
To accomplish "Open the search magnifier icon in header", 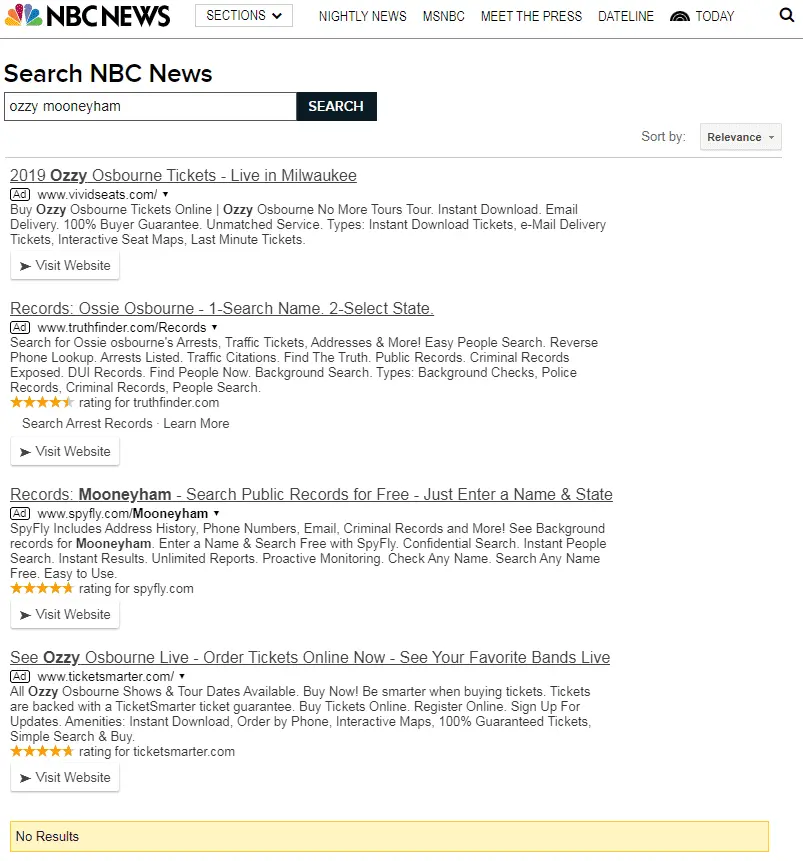I will 787,15.
